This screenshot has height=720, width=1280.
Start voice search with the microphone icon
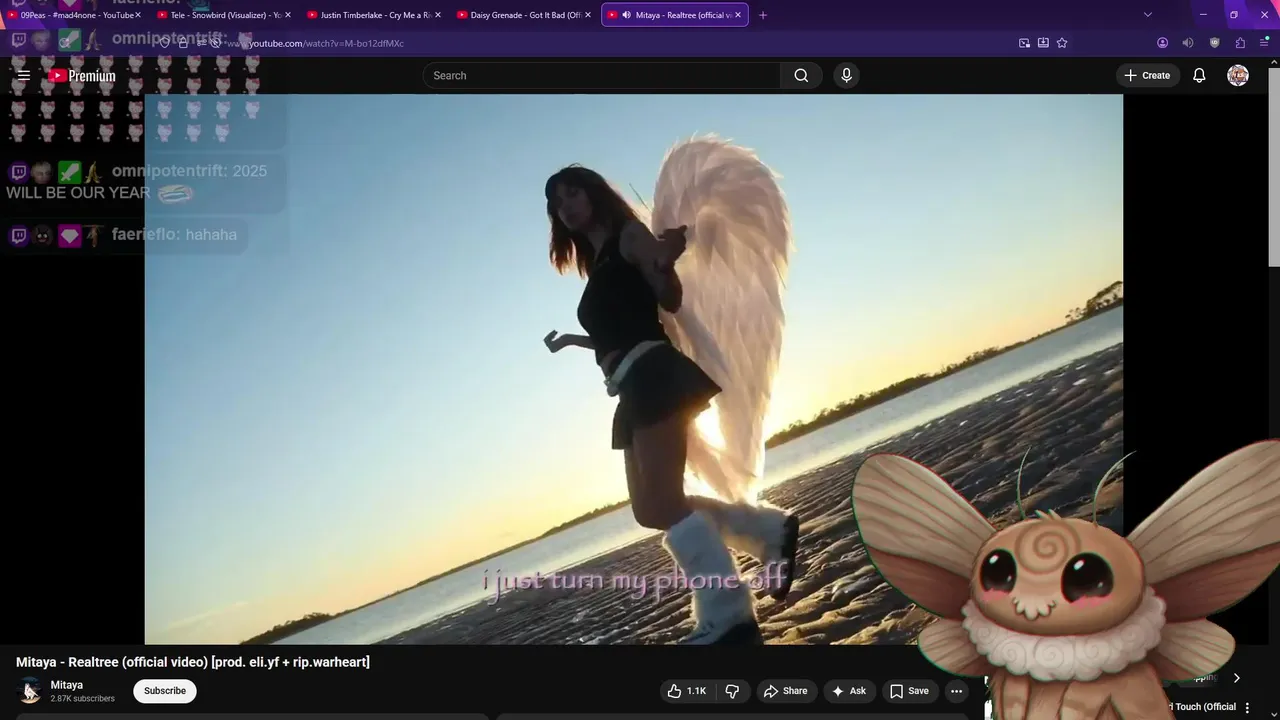coord(846,75)
